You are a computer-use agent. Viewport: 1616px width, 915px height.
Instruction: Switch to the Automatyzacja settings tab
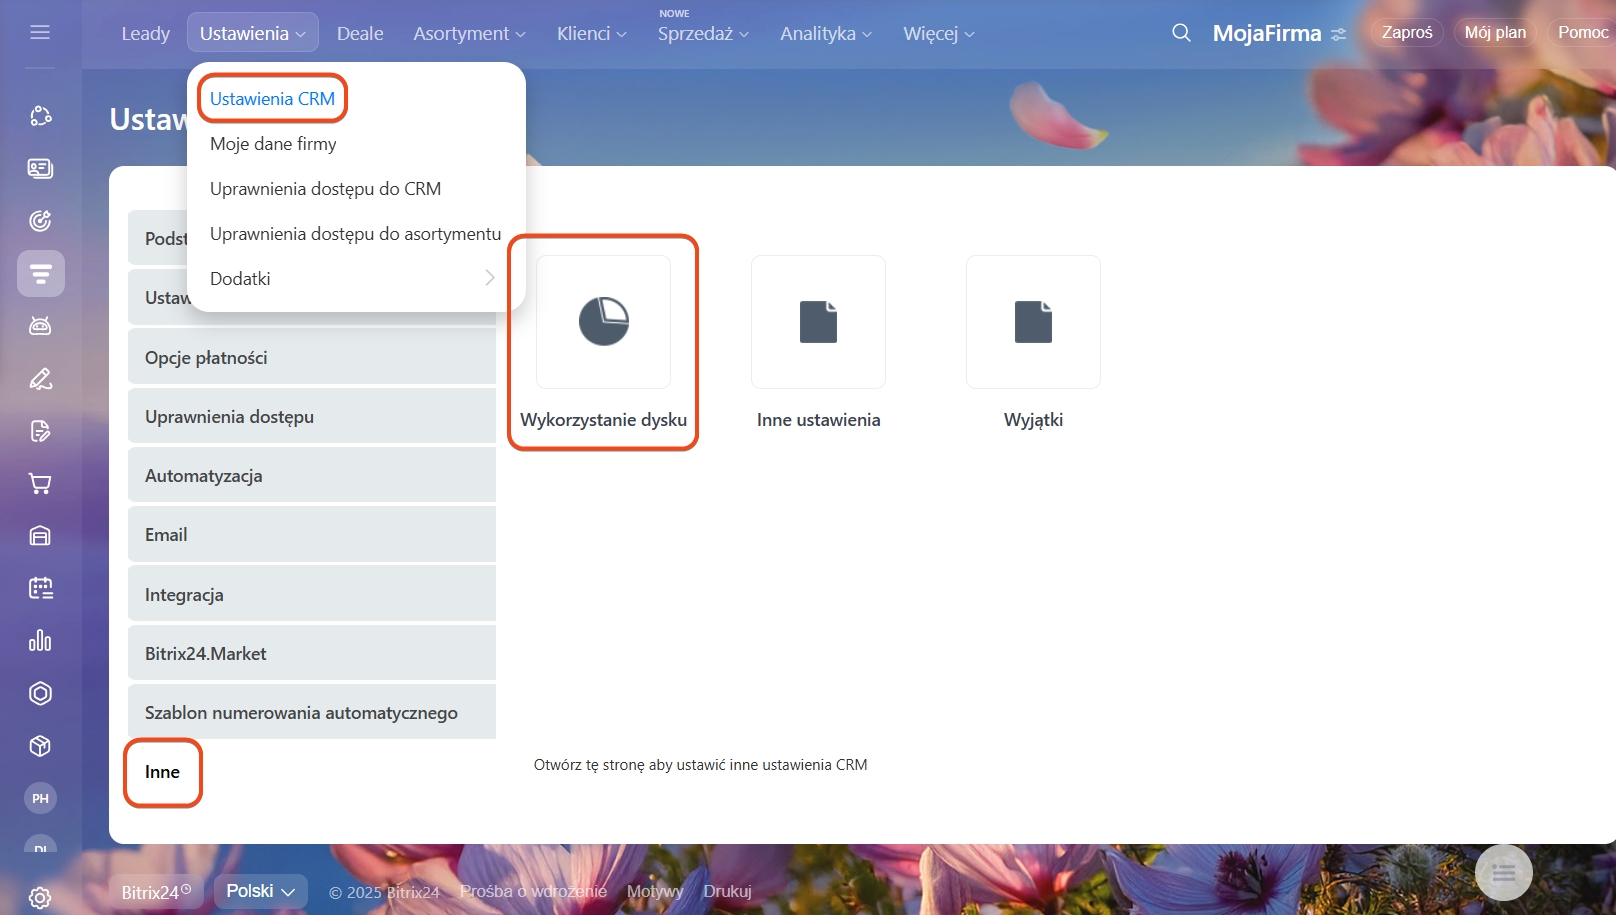click(311, 476)
